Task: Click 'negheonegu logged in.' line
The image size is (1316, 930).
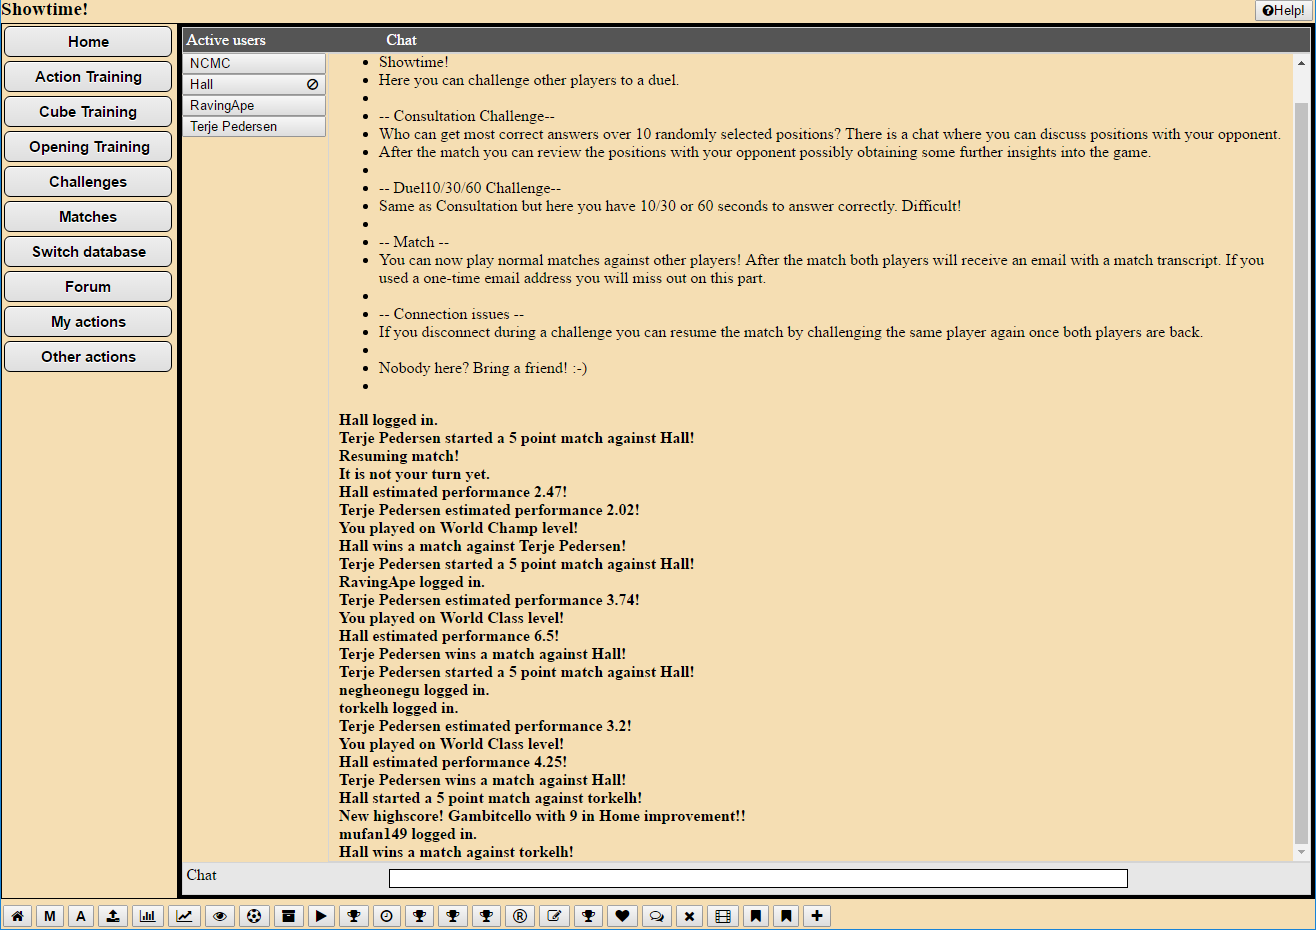Action: click(x=414, y=690)
